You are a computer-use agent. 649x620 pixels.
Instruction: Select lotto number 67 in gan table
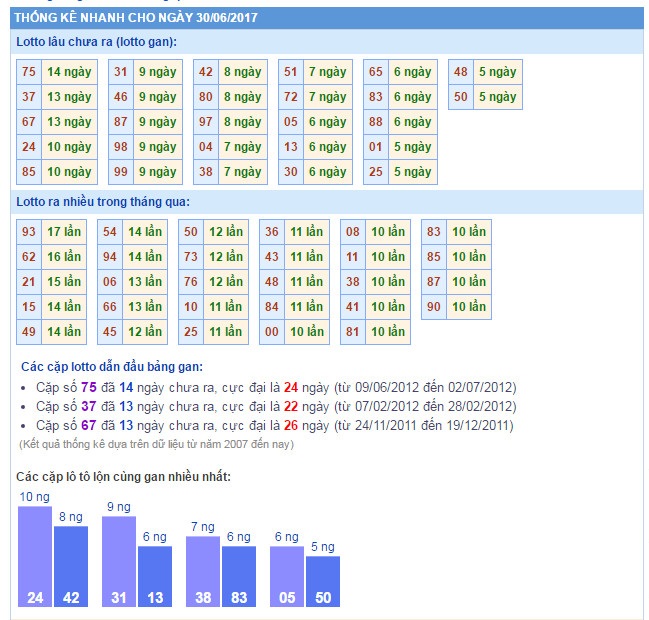[x=29, y=122]
